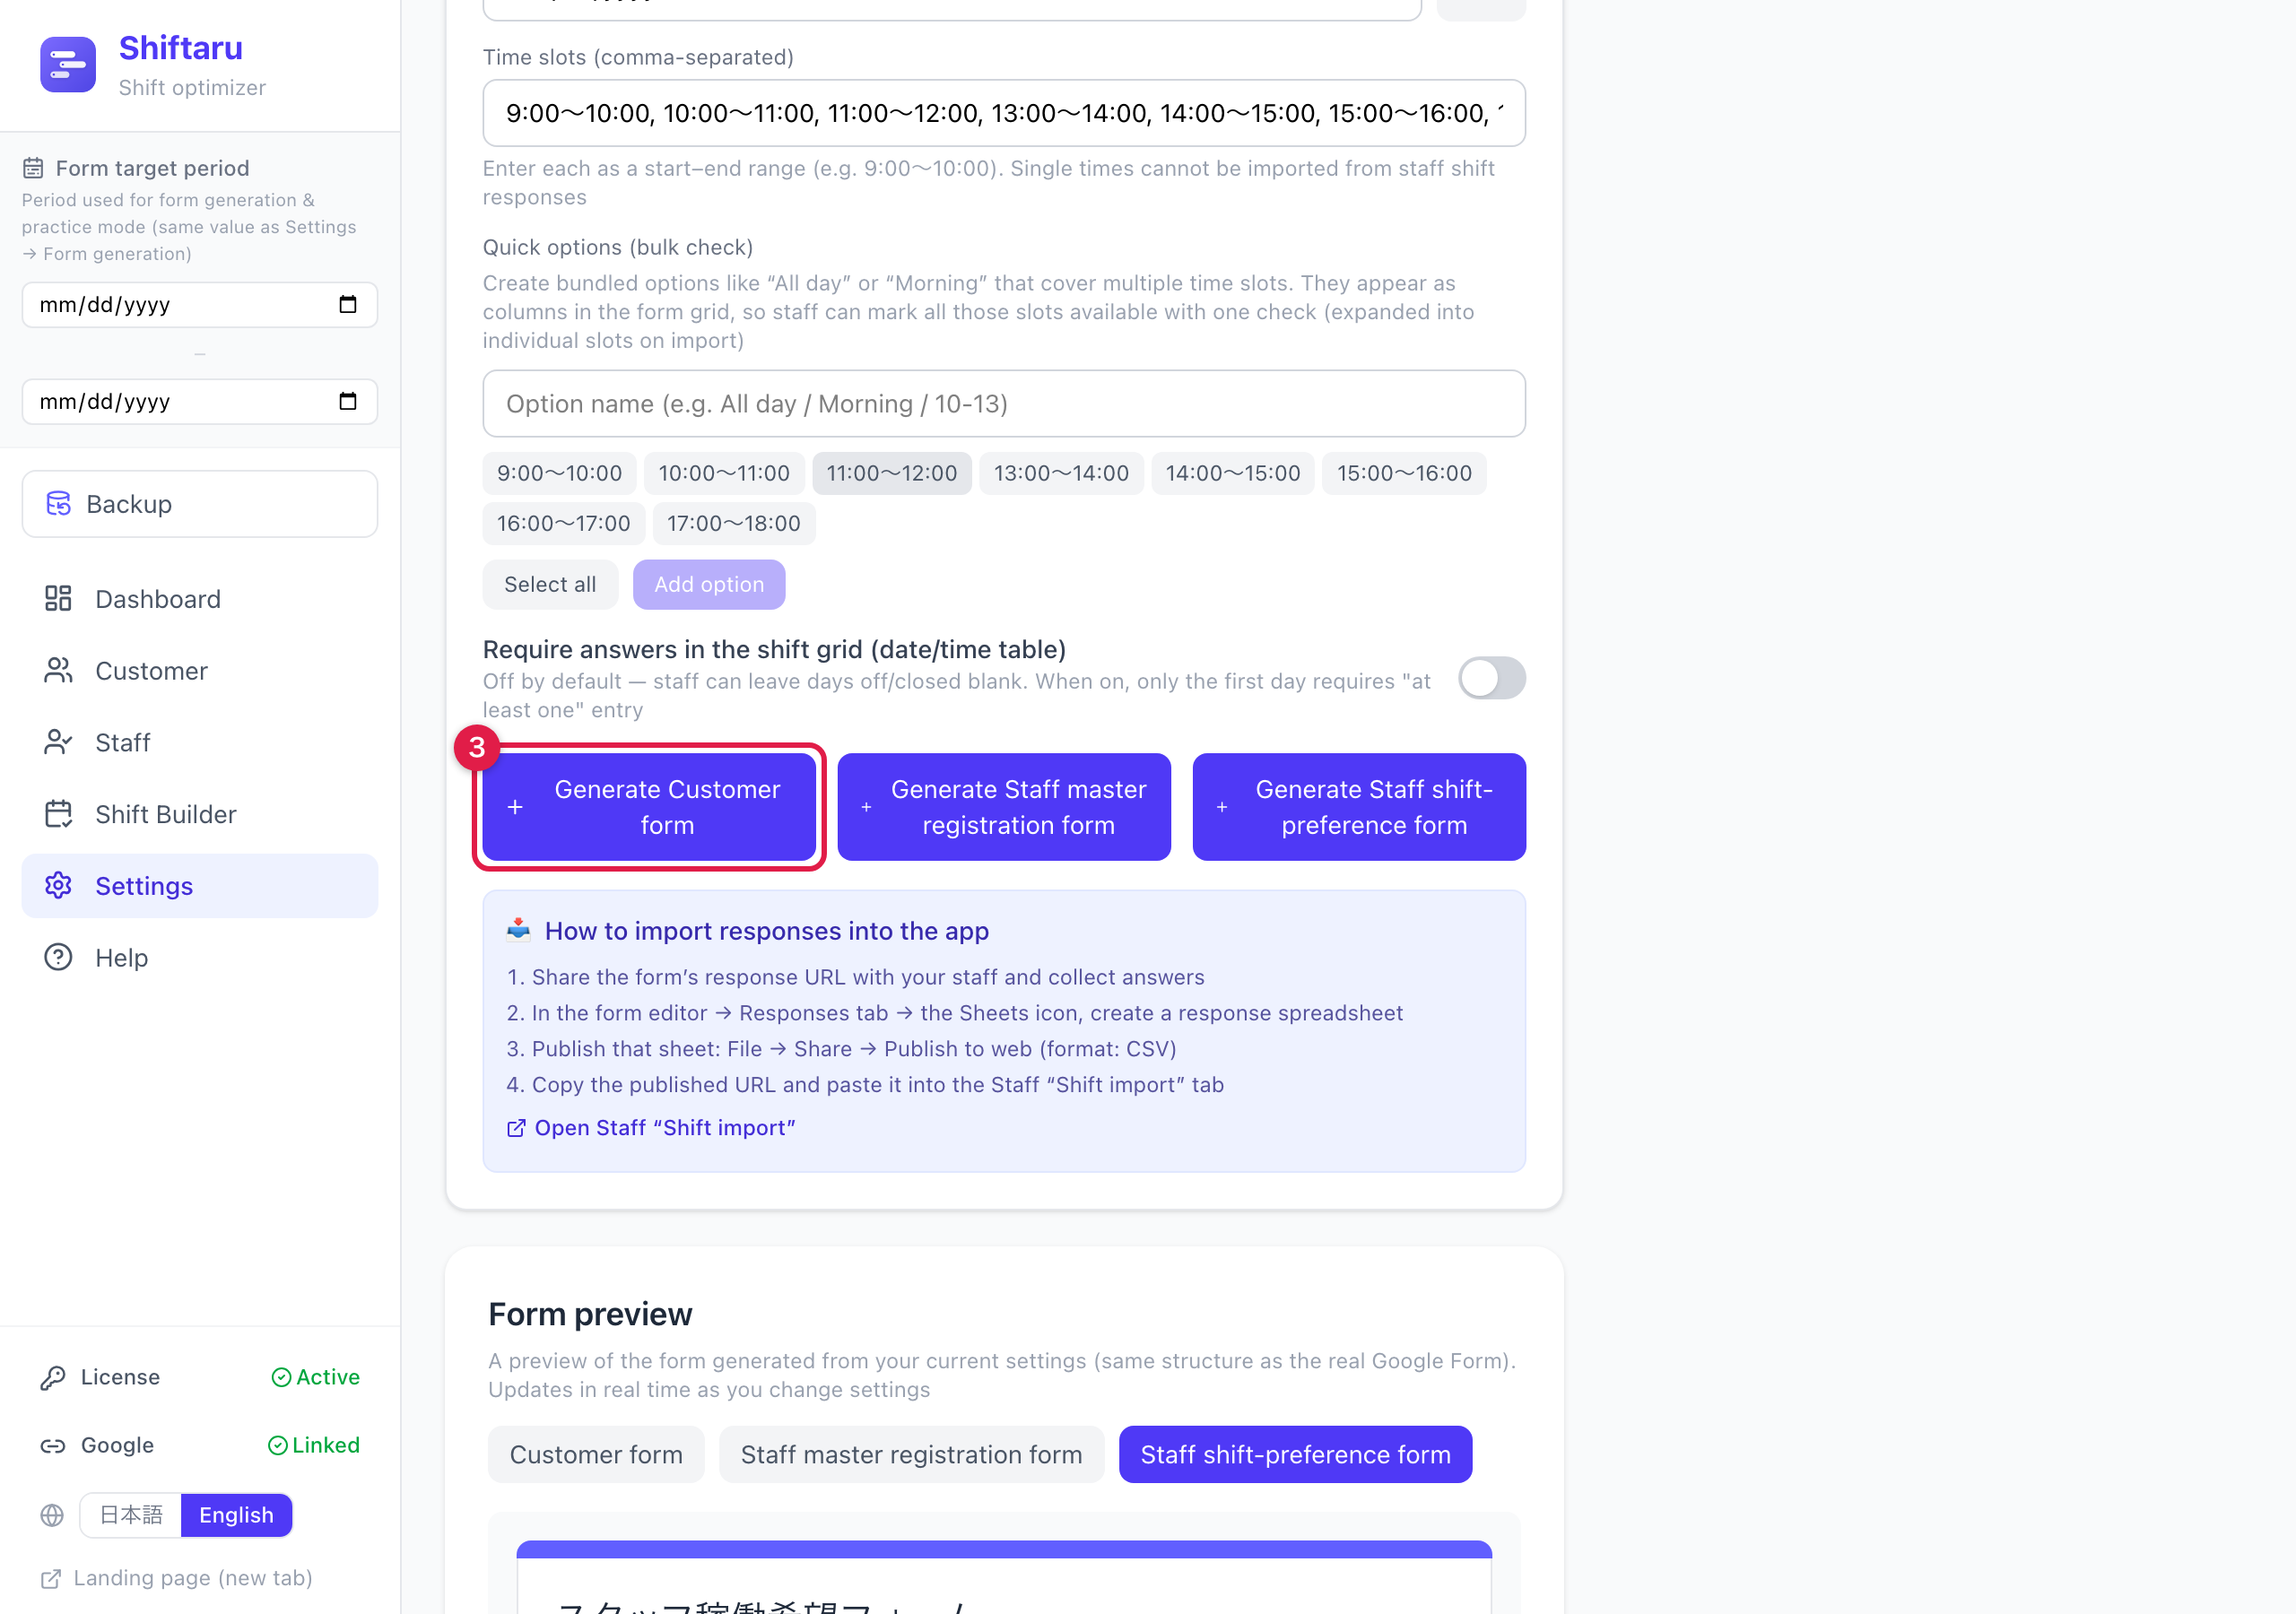Click the end date mm/dd/yyyy field
Screen dimensions: 2296x1614
pos(199,402)
